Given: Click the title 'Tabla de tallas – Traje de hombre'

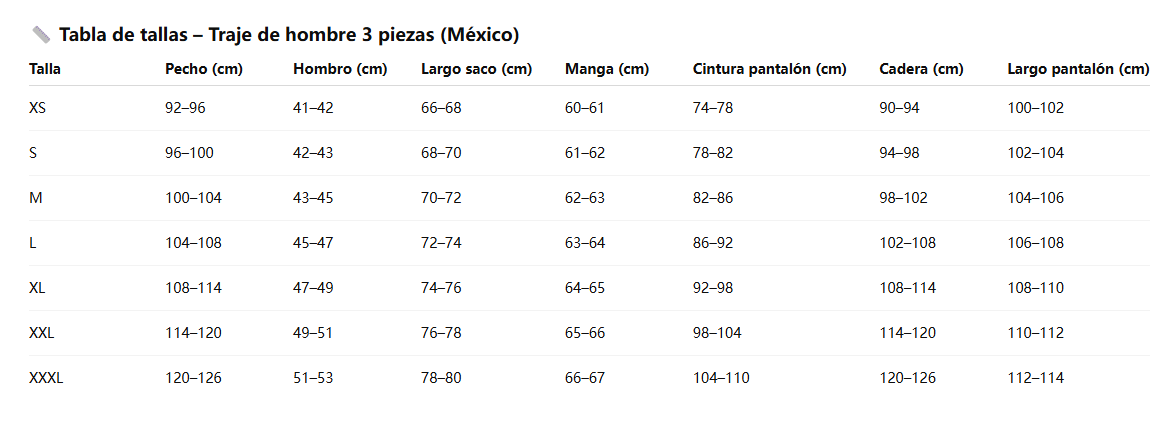Looking at the screenshot, I should [x=288, y=35].
